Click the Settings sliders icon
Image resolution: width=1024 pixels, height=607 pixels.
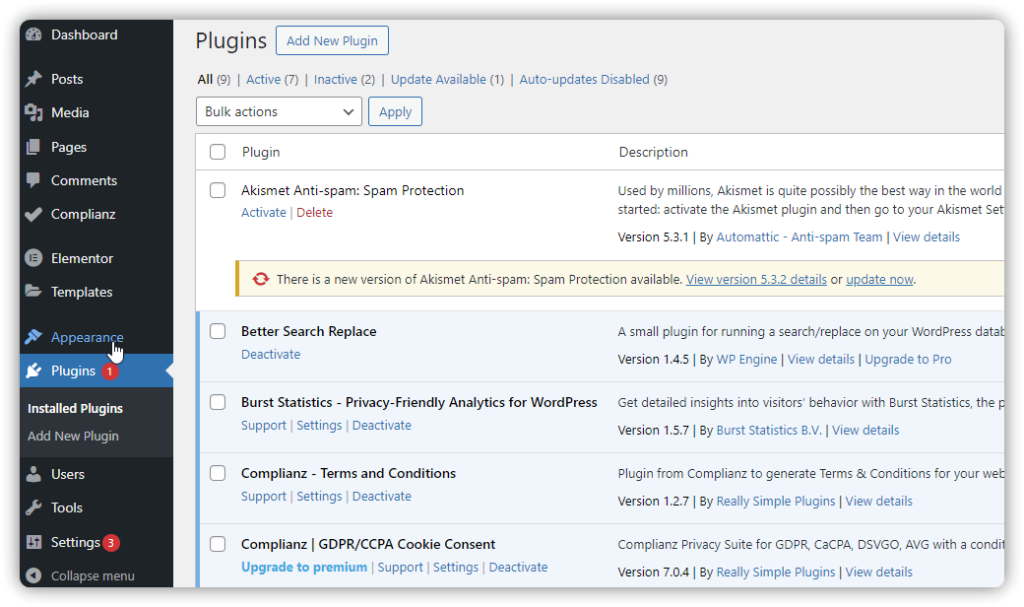(x=33, y=542)
